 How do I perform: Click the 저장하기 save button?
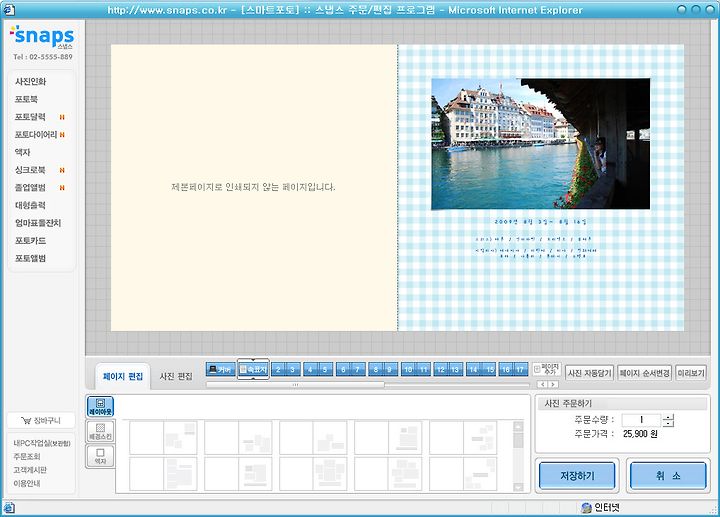click(x=577, y=476)
